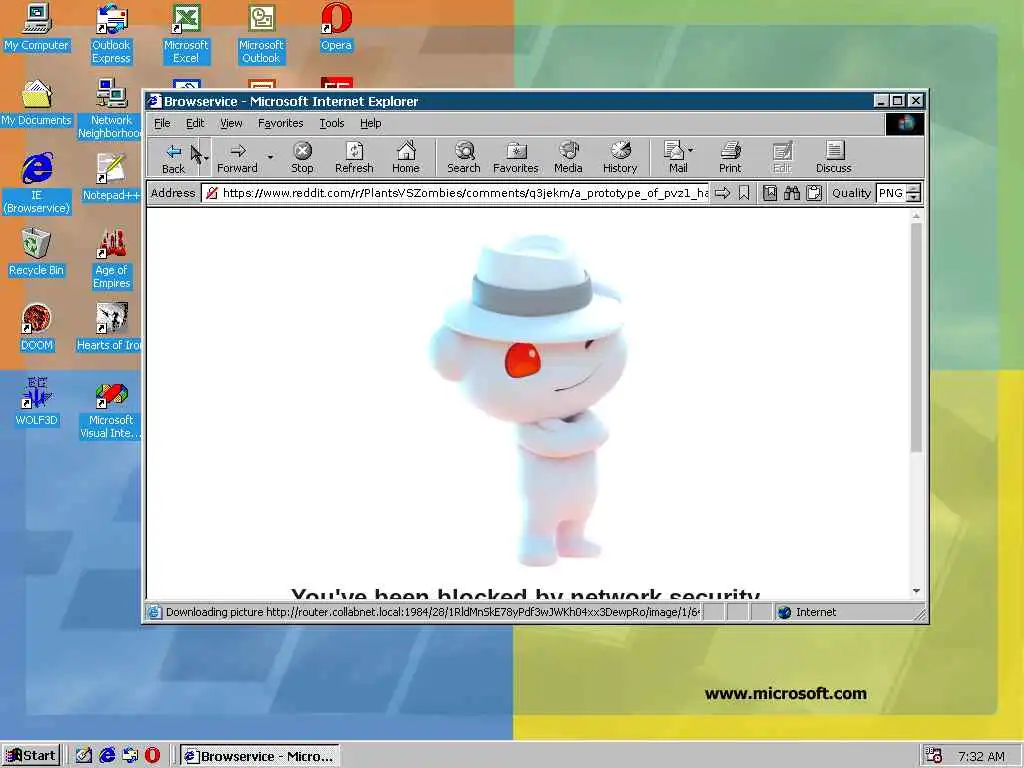Show the History pane
The width and height of the screenshot is (1024, 768).
point(620,157)
